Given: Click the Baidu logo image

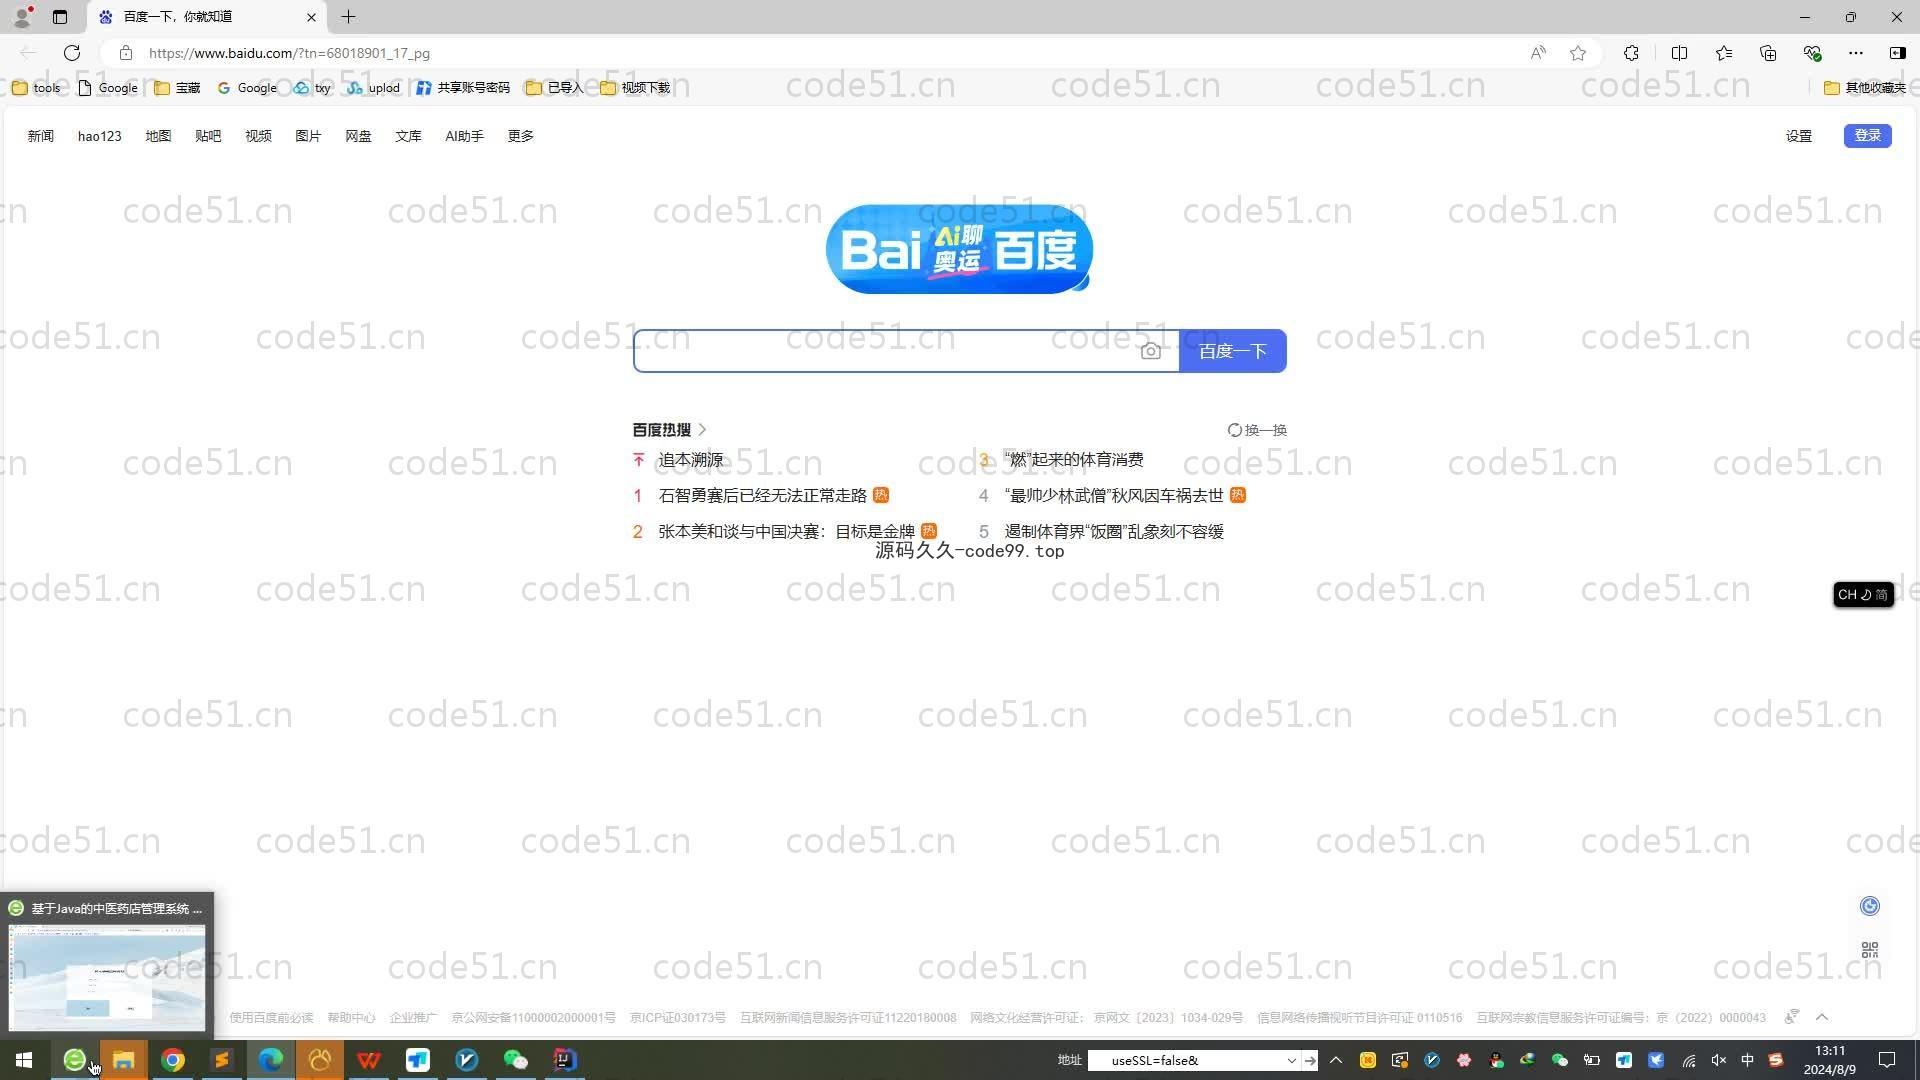Looking at the screenshot, I should coord(959,249).
